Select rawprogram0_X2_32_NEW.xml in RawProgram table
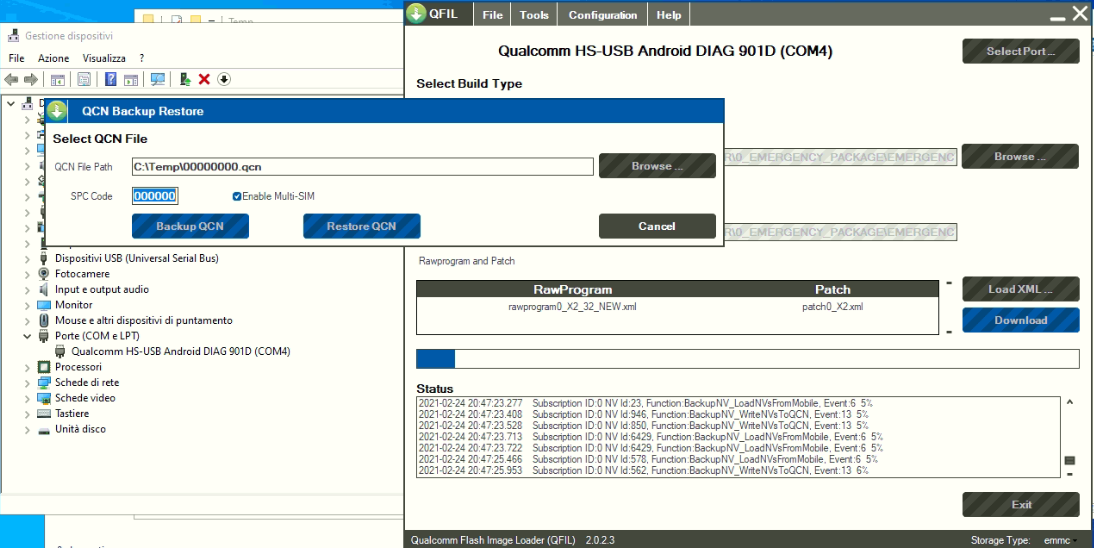Screen dimensions: 1094x548 (x=572, y=306)
